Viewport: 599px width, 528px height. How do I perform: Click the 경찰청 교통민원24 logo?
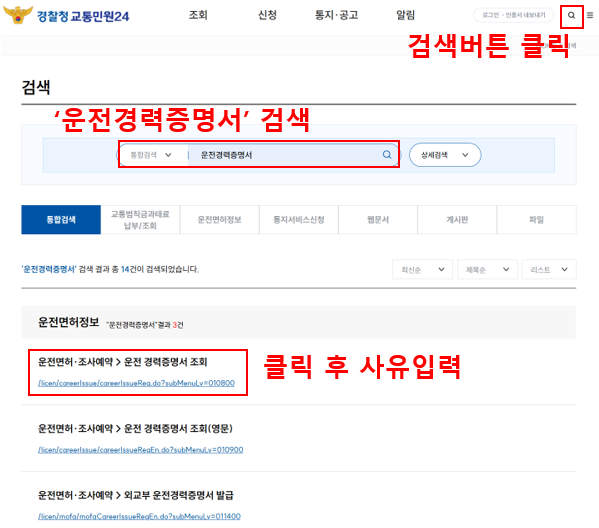[x=66, y=15]
